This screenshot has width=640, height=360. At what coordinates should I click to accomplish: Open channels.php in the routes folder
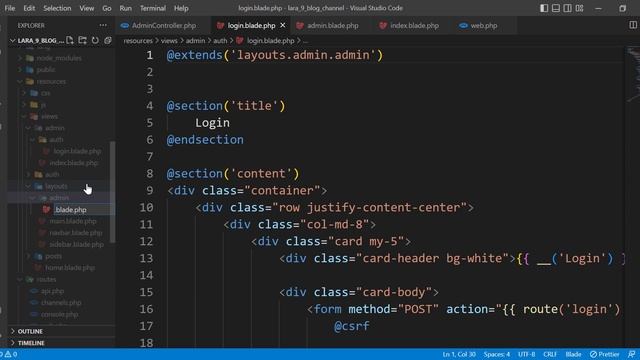[60, 303]
